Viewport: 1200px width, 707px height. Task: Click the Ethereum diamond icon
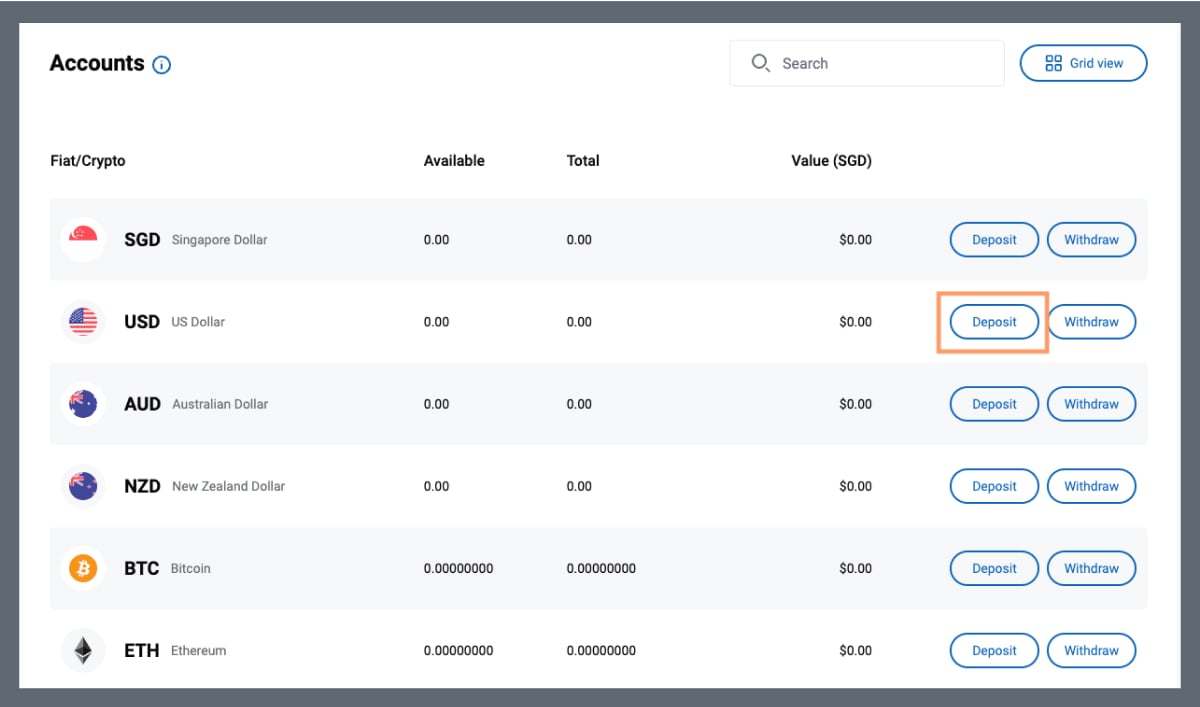pos(83,651)
